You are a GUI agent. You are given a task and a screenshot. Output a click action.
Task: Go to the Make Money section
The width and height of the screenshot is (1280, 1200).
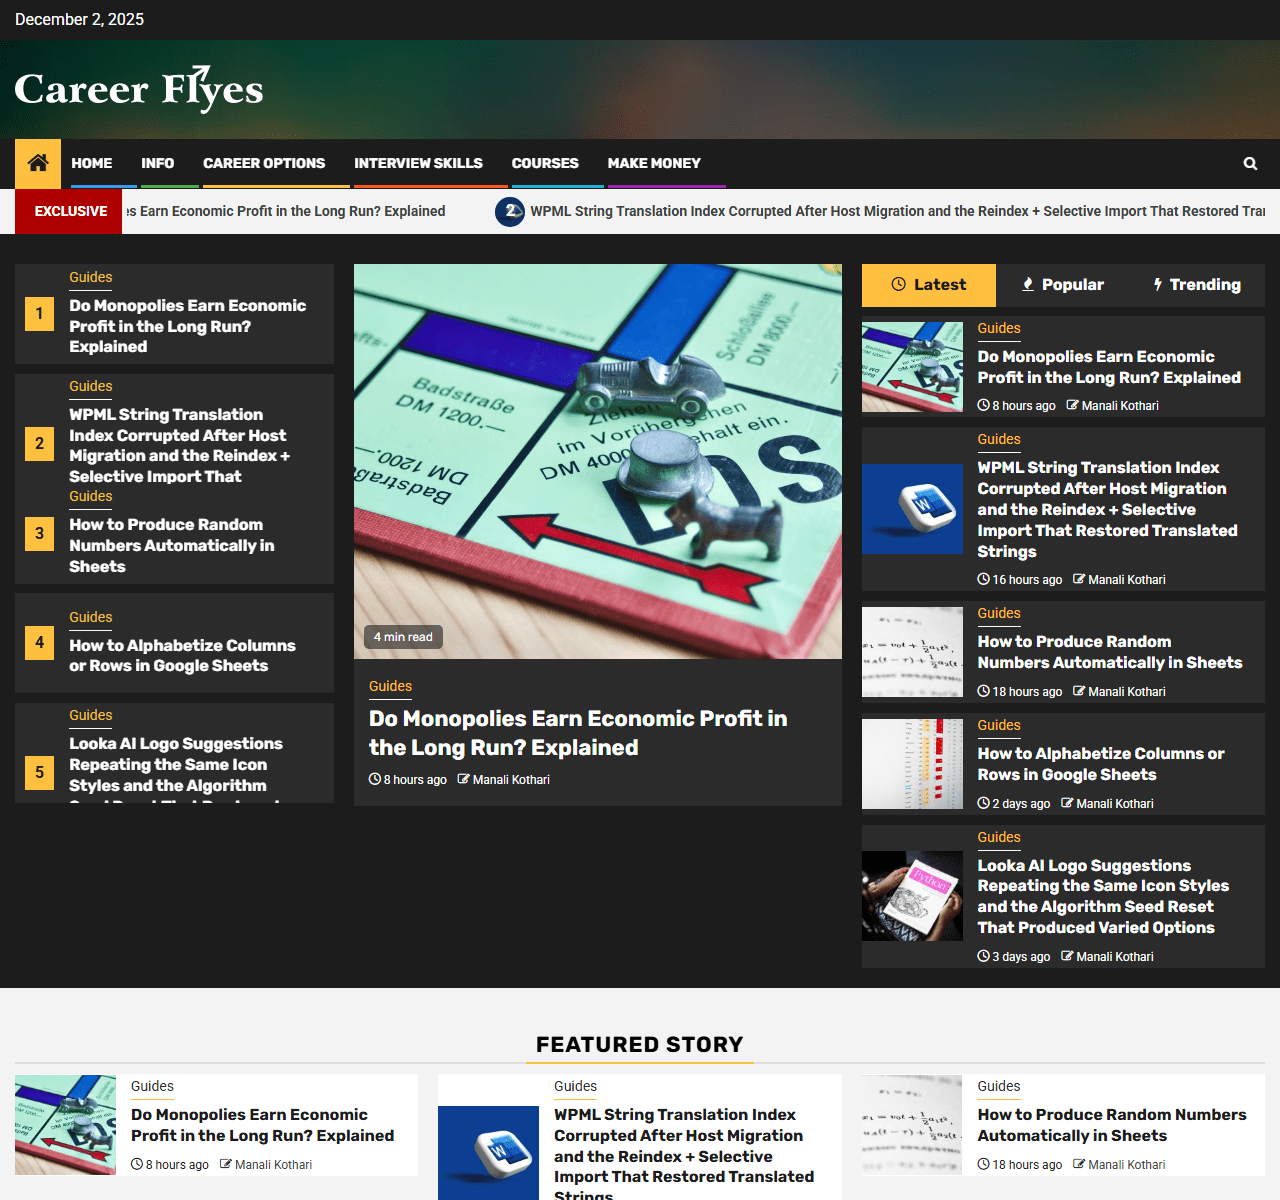[x=654, y=163]
